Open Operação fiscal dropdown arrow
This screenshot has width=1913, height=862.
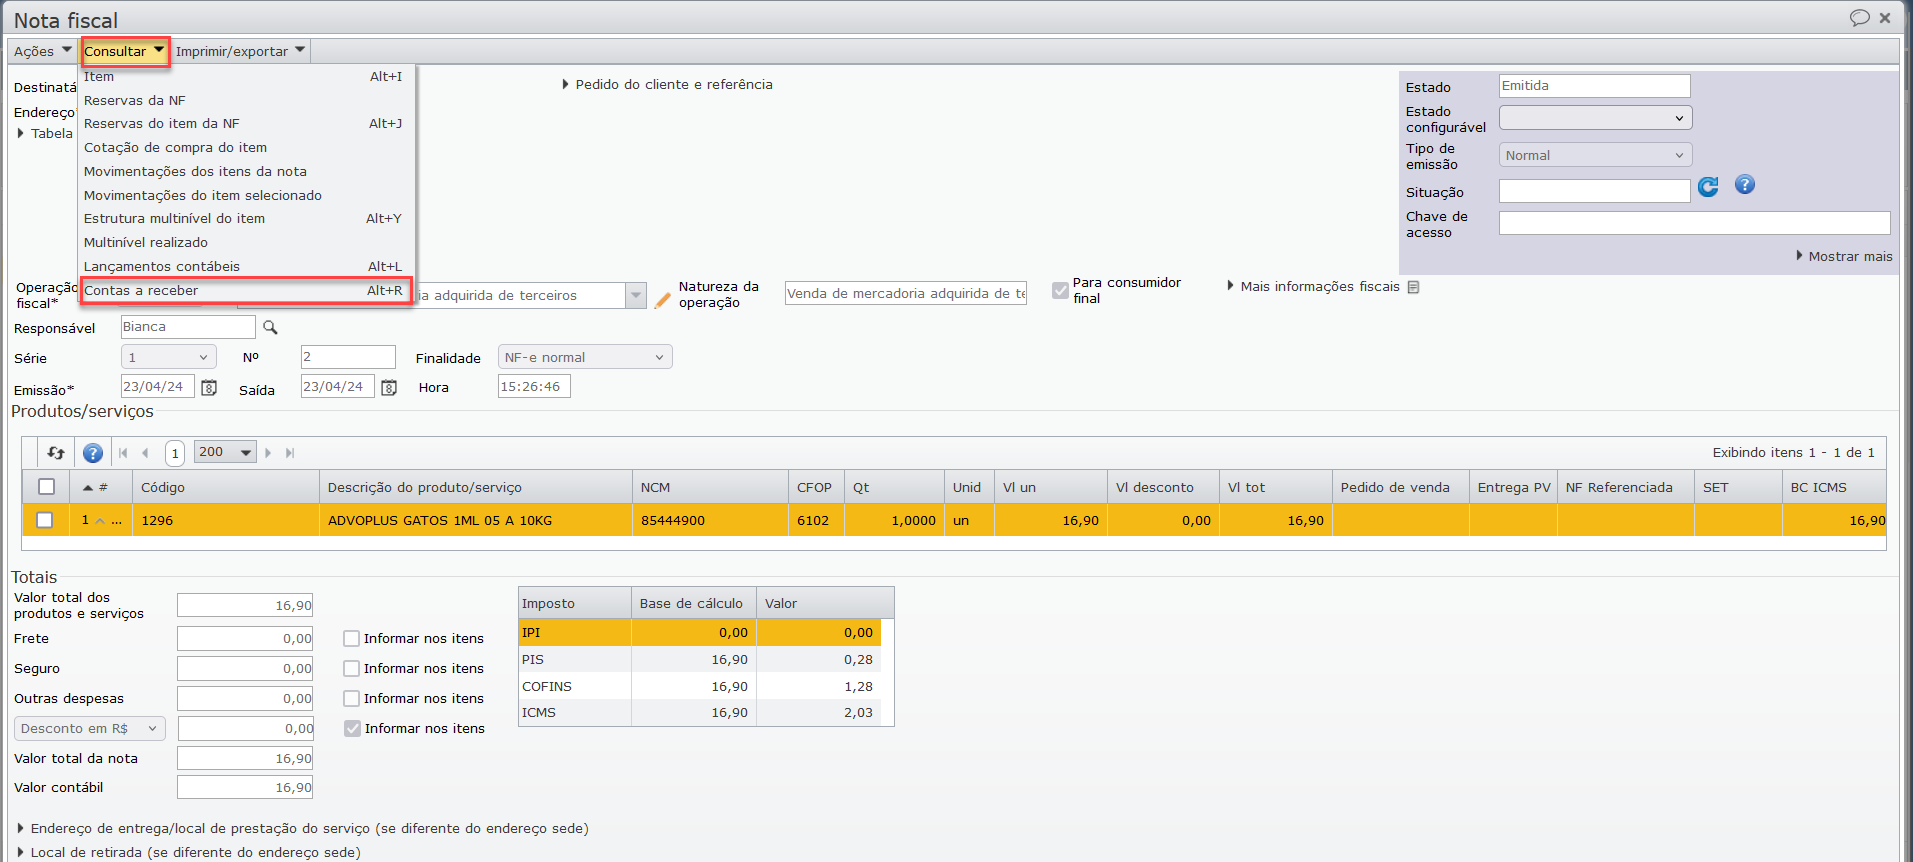pos(636,295)
